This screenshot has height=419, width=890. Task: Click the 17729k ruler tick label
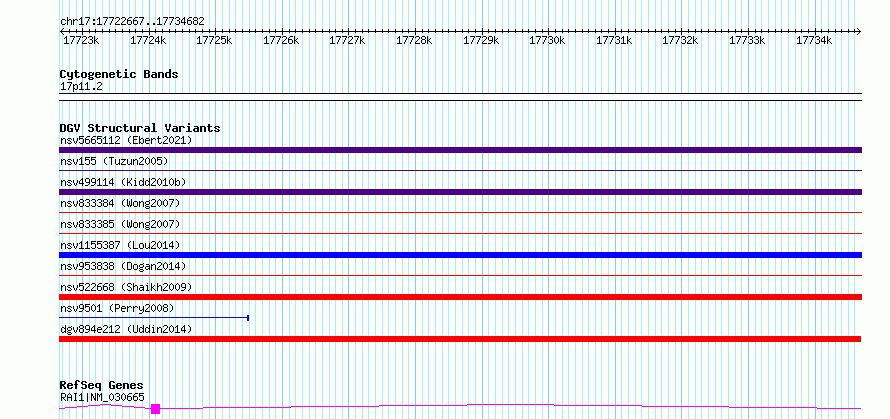click(x=481, y=40)
